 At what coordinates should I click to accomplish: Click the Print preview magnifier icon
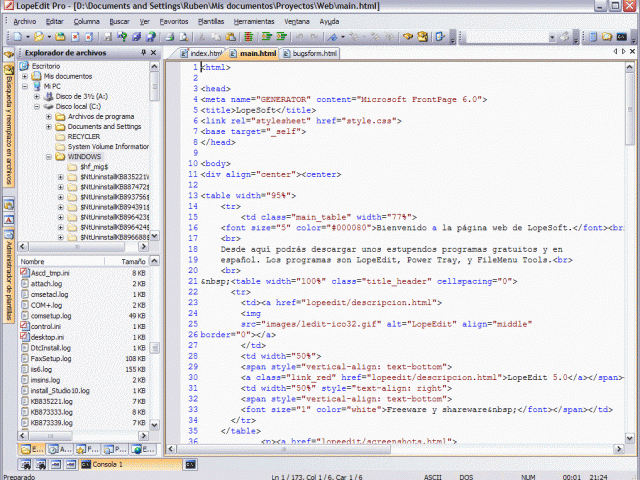tap(184, 37)
